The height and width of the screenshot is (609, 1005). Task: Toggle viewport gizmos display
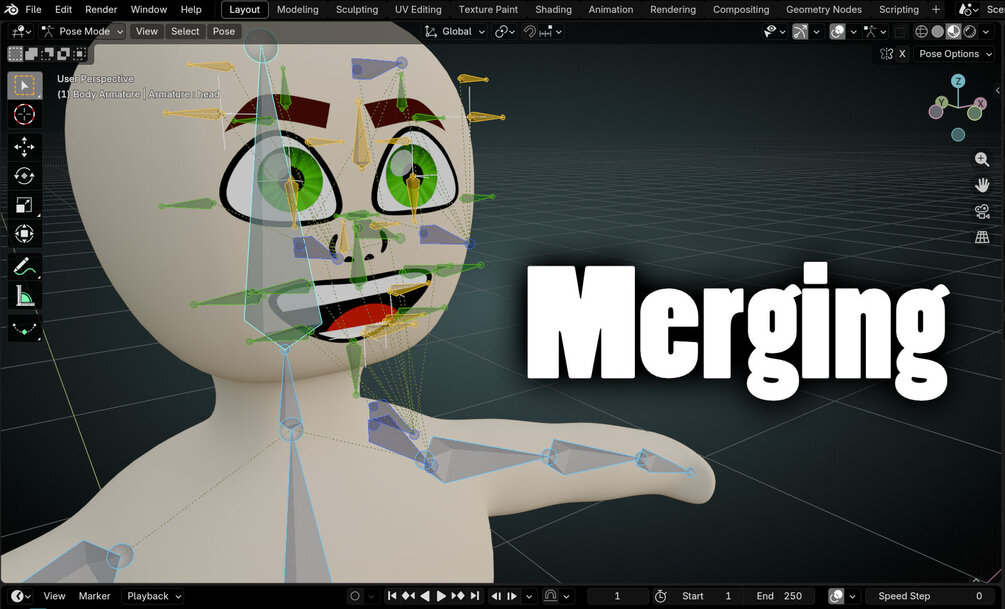click(801, 31)
